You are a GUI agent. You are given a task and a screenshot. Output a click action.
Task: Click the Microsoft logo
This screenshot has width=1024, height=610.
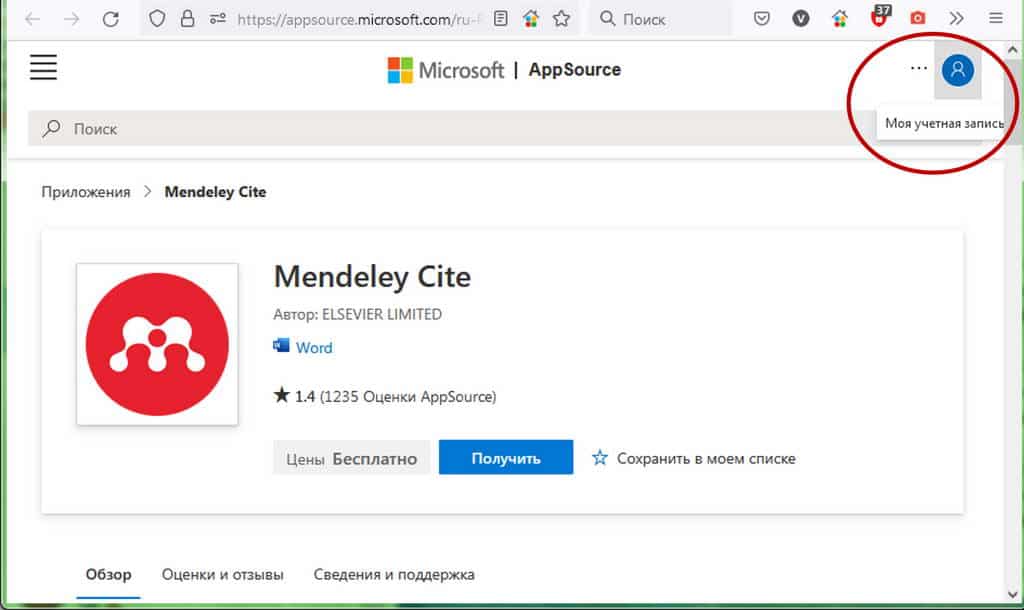tap(445, 70)
